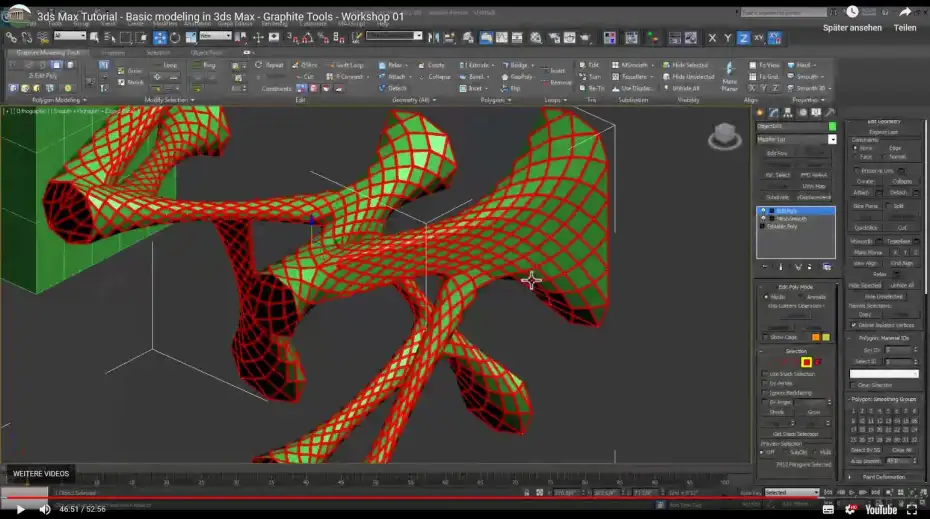
Task: Open the WEITERE VIDEOS overlay
Action: (x=41, y=473)
